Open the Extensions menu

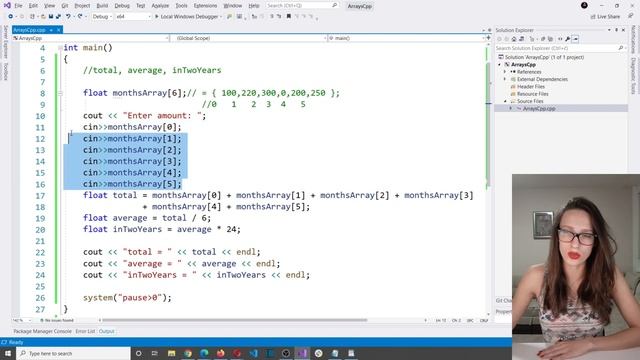[205, 6]
